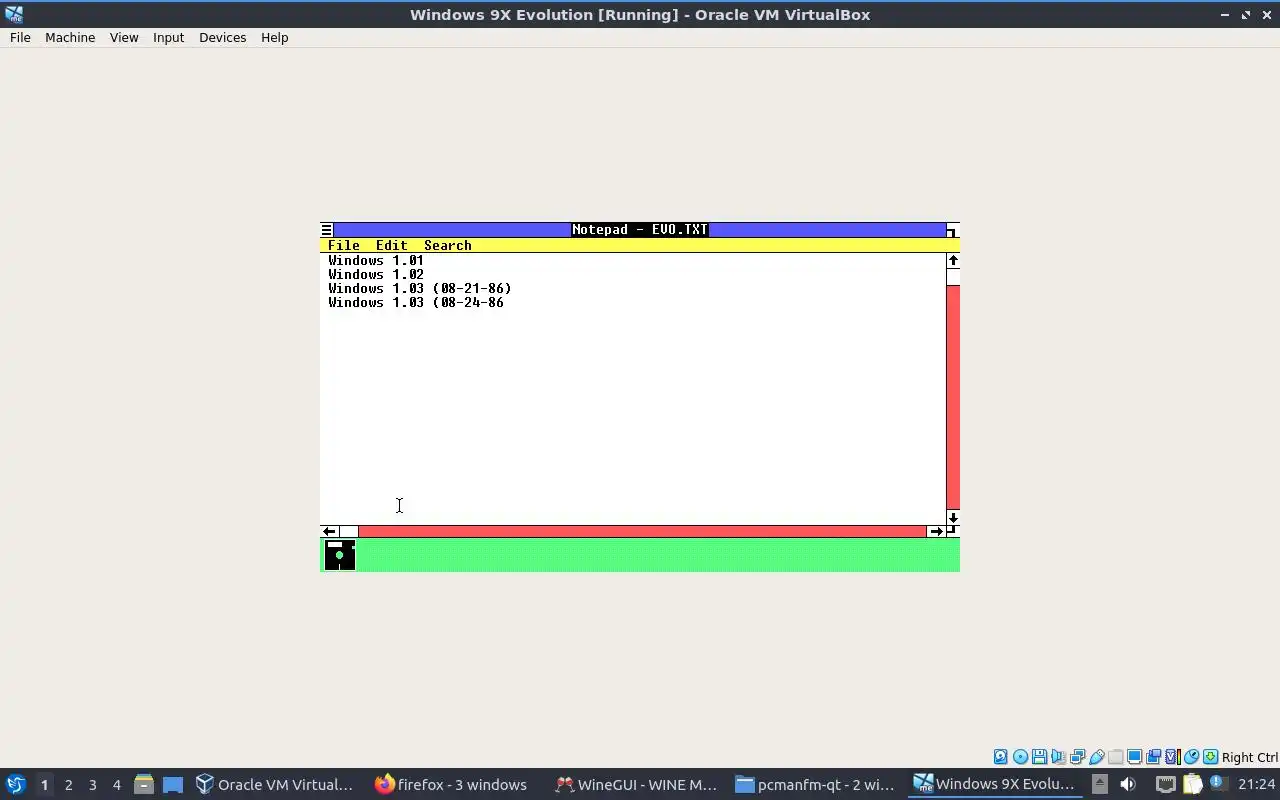Click the line 'Windows 1.03 (08-24-86'
Screen dimensions: 1280x800
(416, 302)
